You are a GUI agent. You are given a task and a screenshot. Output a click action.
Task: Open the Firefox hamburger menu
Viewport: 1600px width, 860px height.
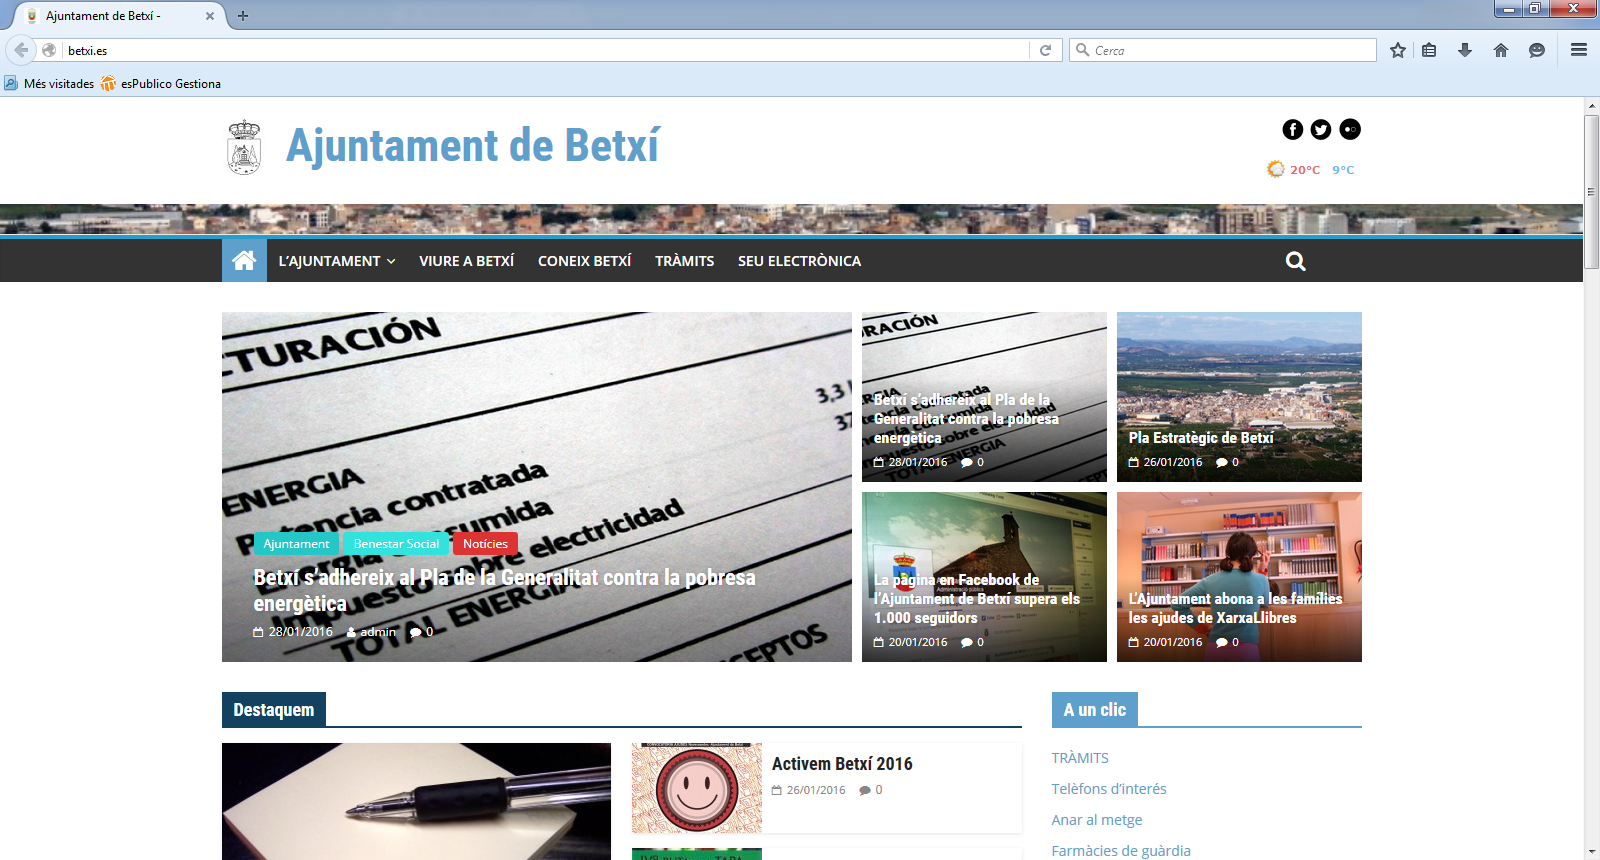1579,50
